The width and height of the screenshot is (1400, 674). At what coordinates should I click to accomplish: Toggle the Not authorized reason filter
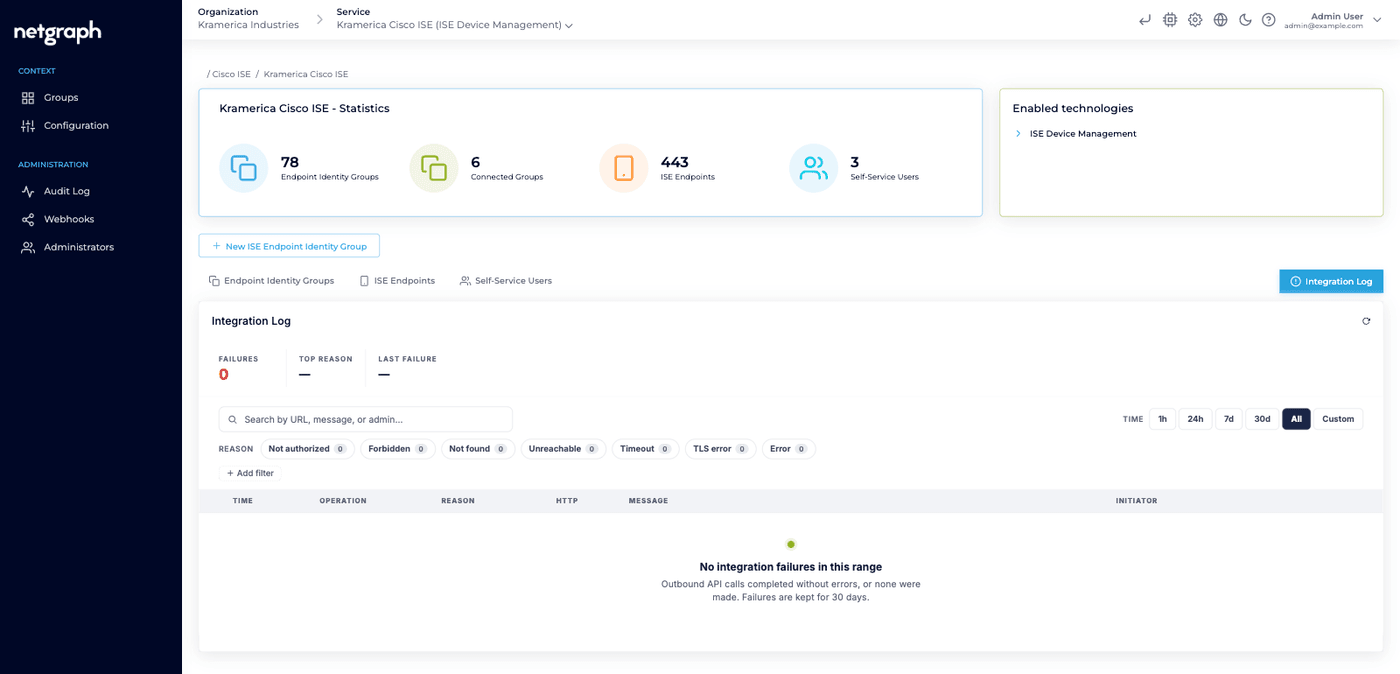click(307, 449)
